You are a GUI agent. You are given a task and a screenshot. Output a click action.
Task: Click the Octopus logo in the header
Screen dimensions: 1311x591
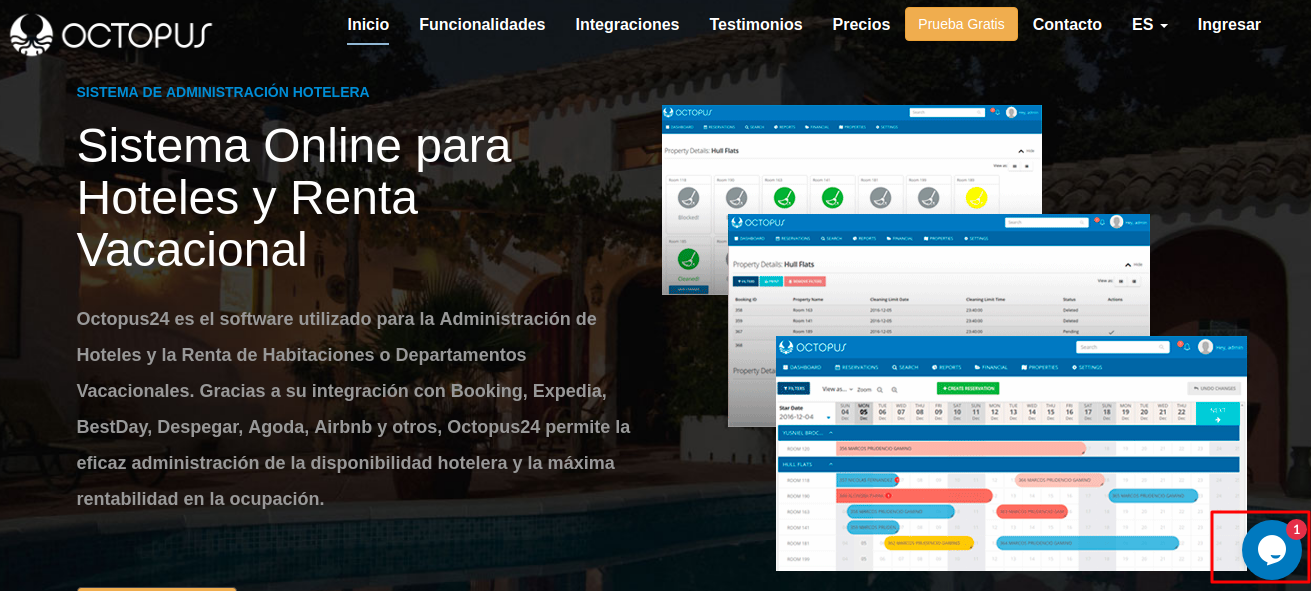tap(111, 35)
